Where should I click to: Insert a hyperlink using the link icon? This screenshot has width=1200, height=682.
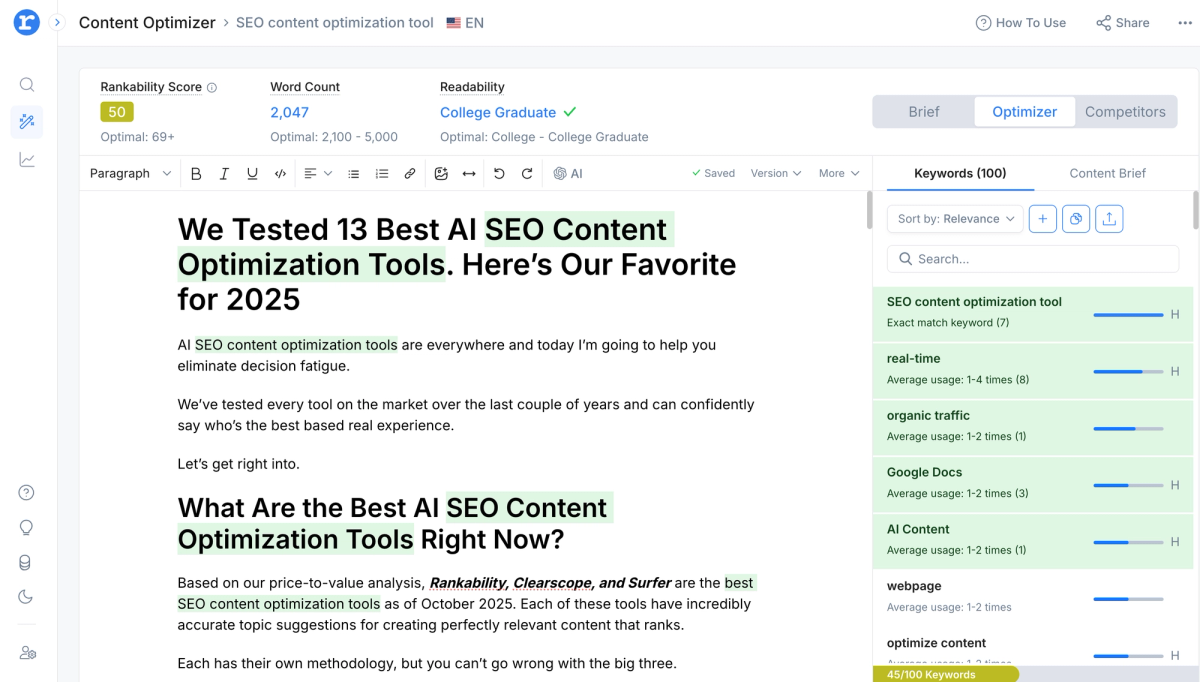[x=409, y=173]
